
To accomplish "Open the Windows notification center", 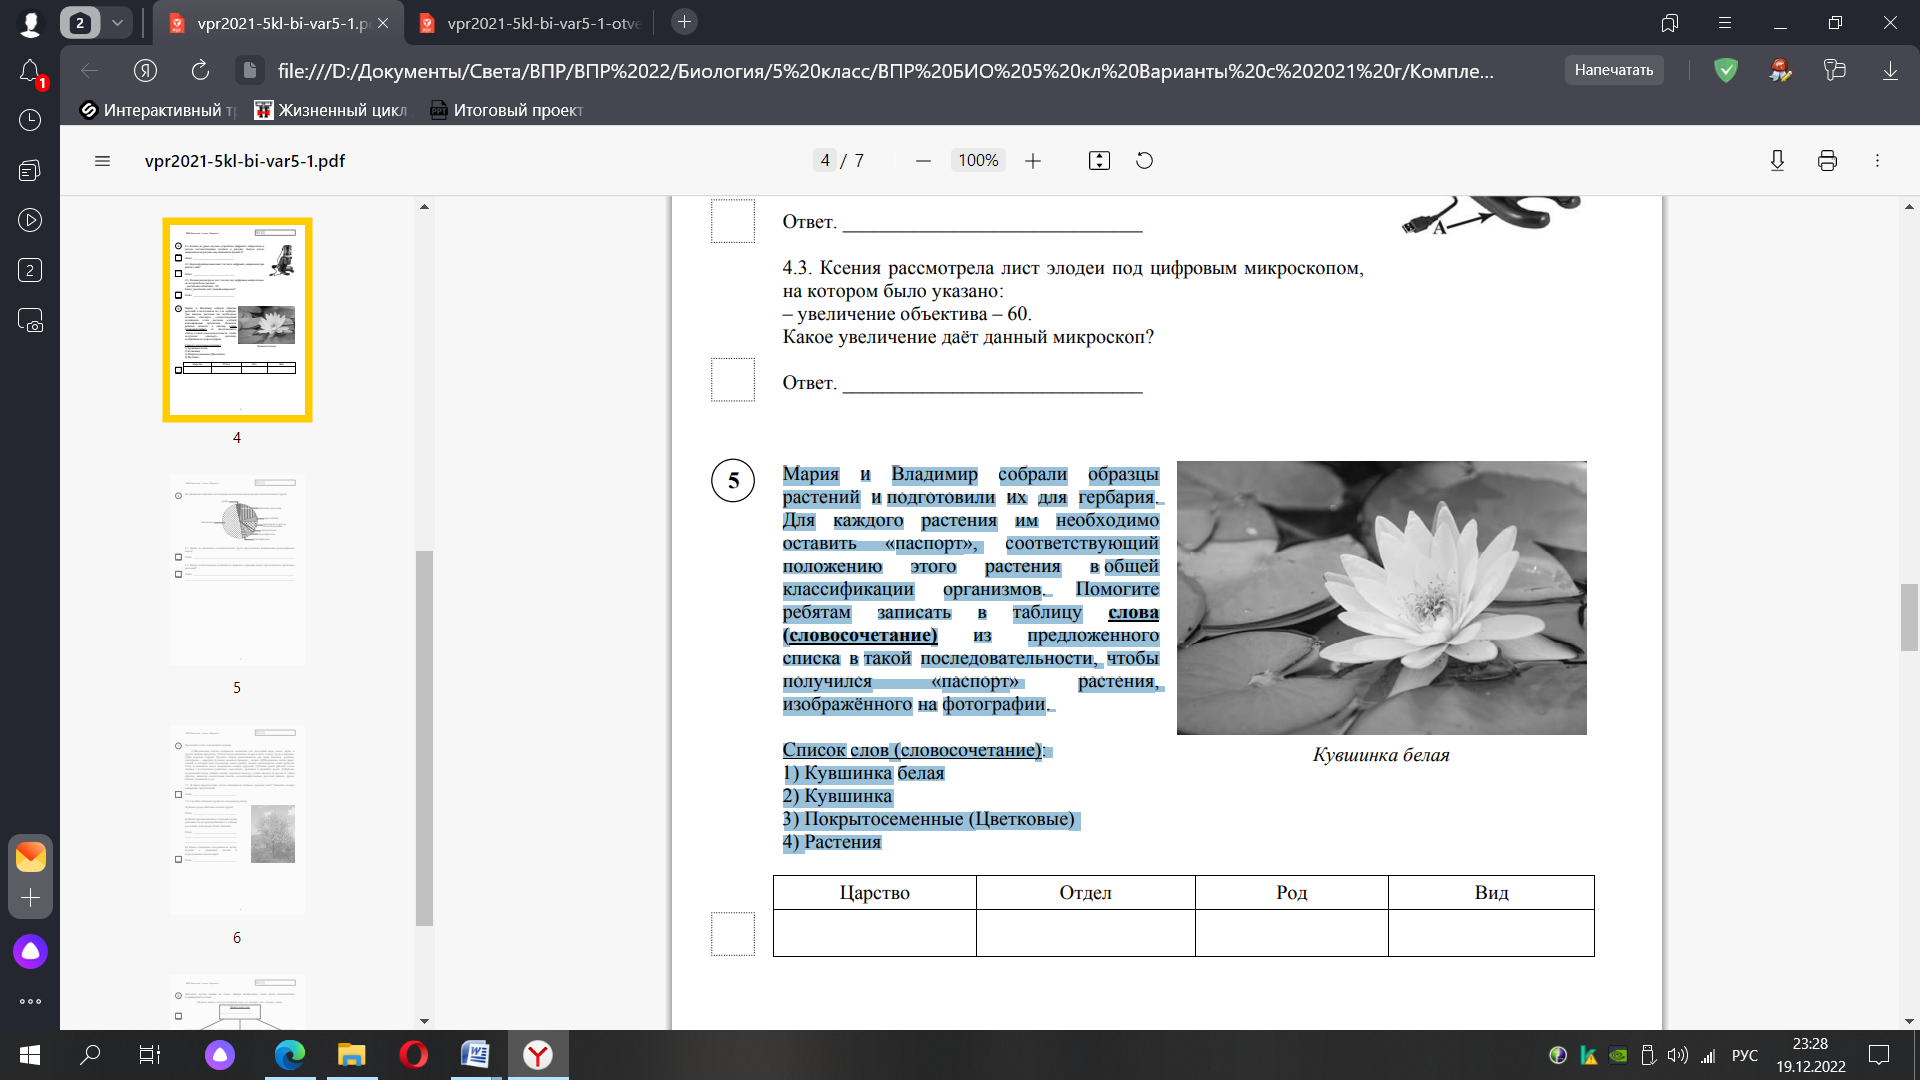I will tap(1879, 1055).
